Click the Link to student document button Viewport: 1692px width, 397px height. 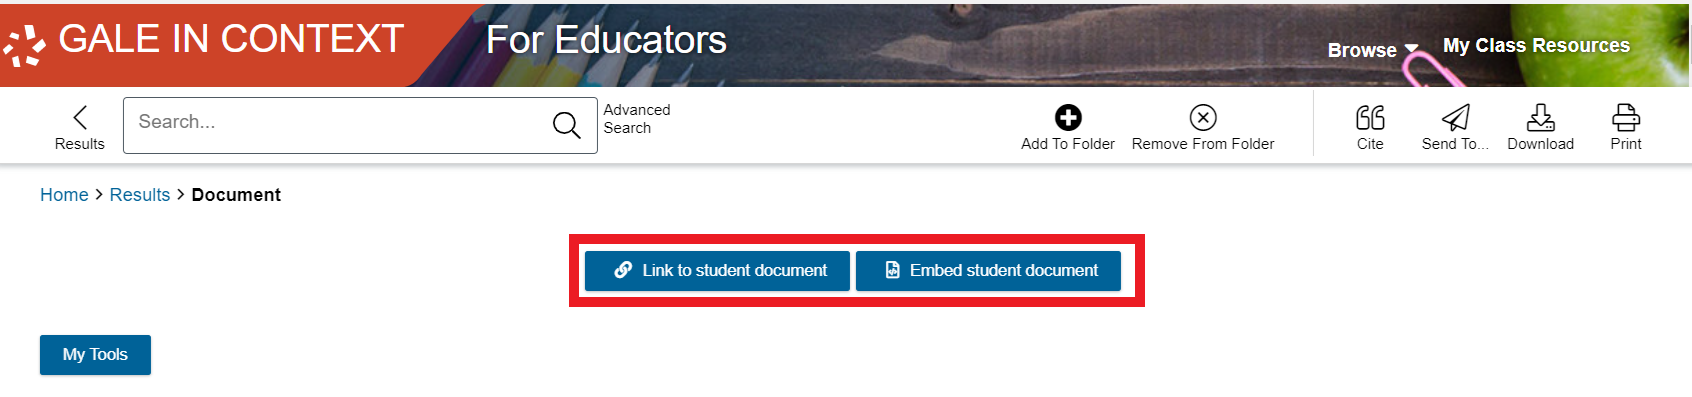pos(717,271)
